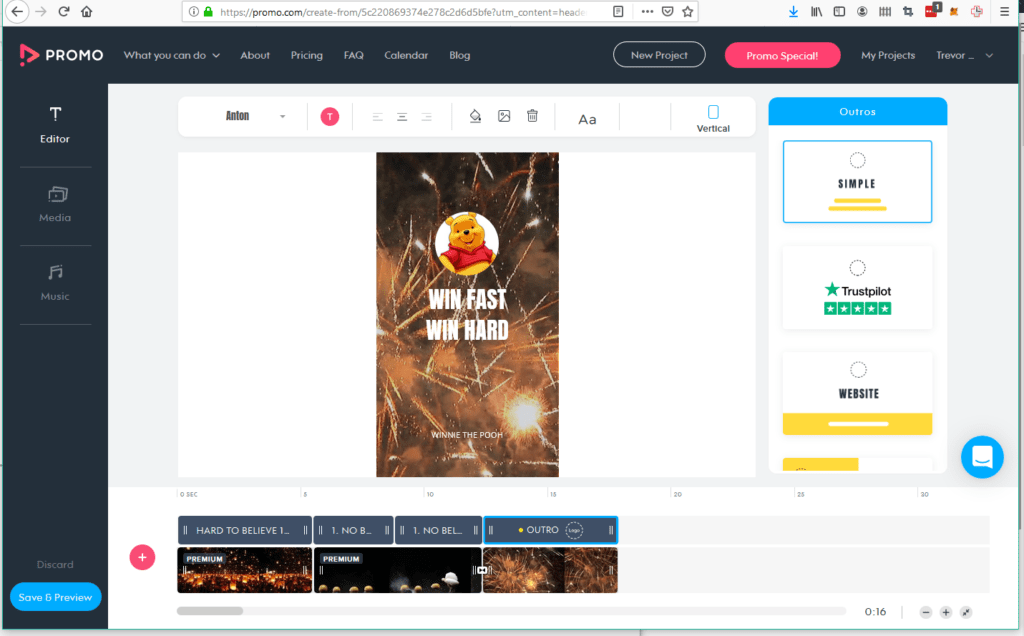Align text left
The width and height of the screenshot is (1024, 636).
(x=377, y=117)
